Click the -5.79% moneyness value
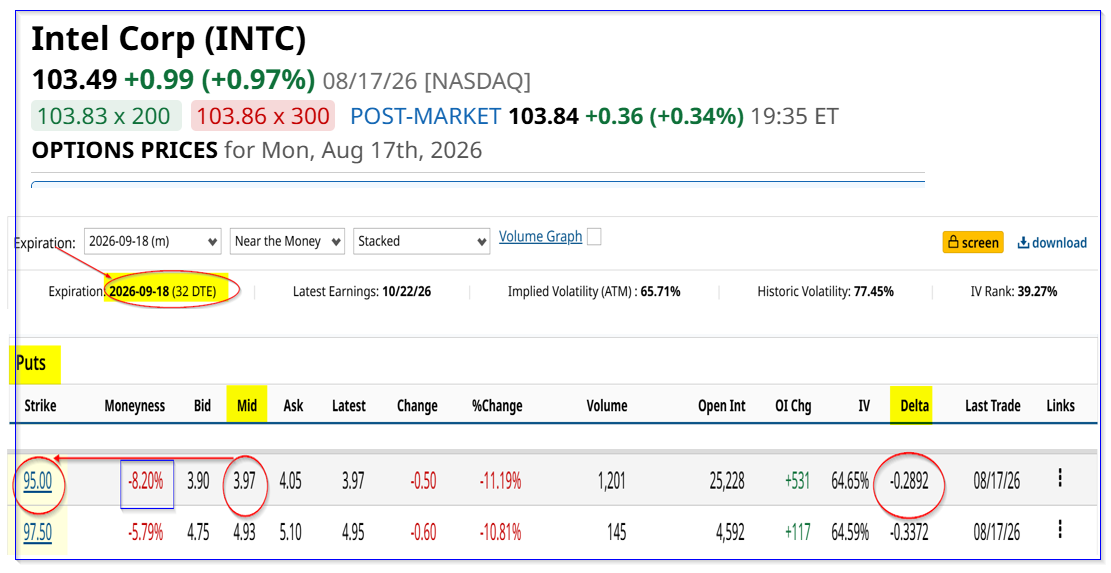 146,532
